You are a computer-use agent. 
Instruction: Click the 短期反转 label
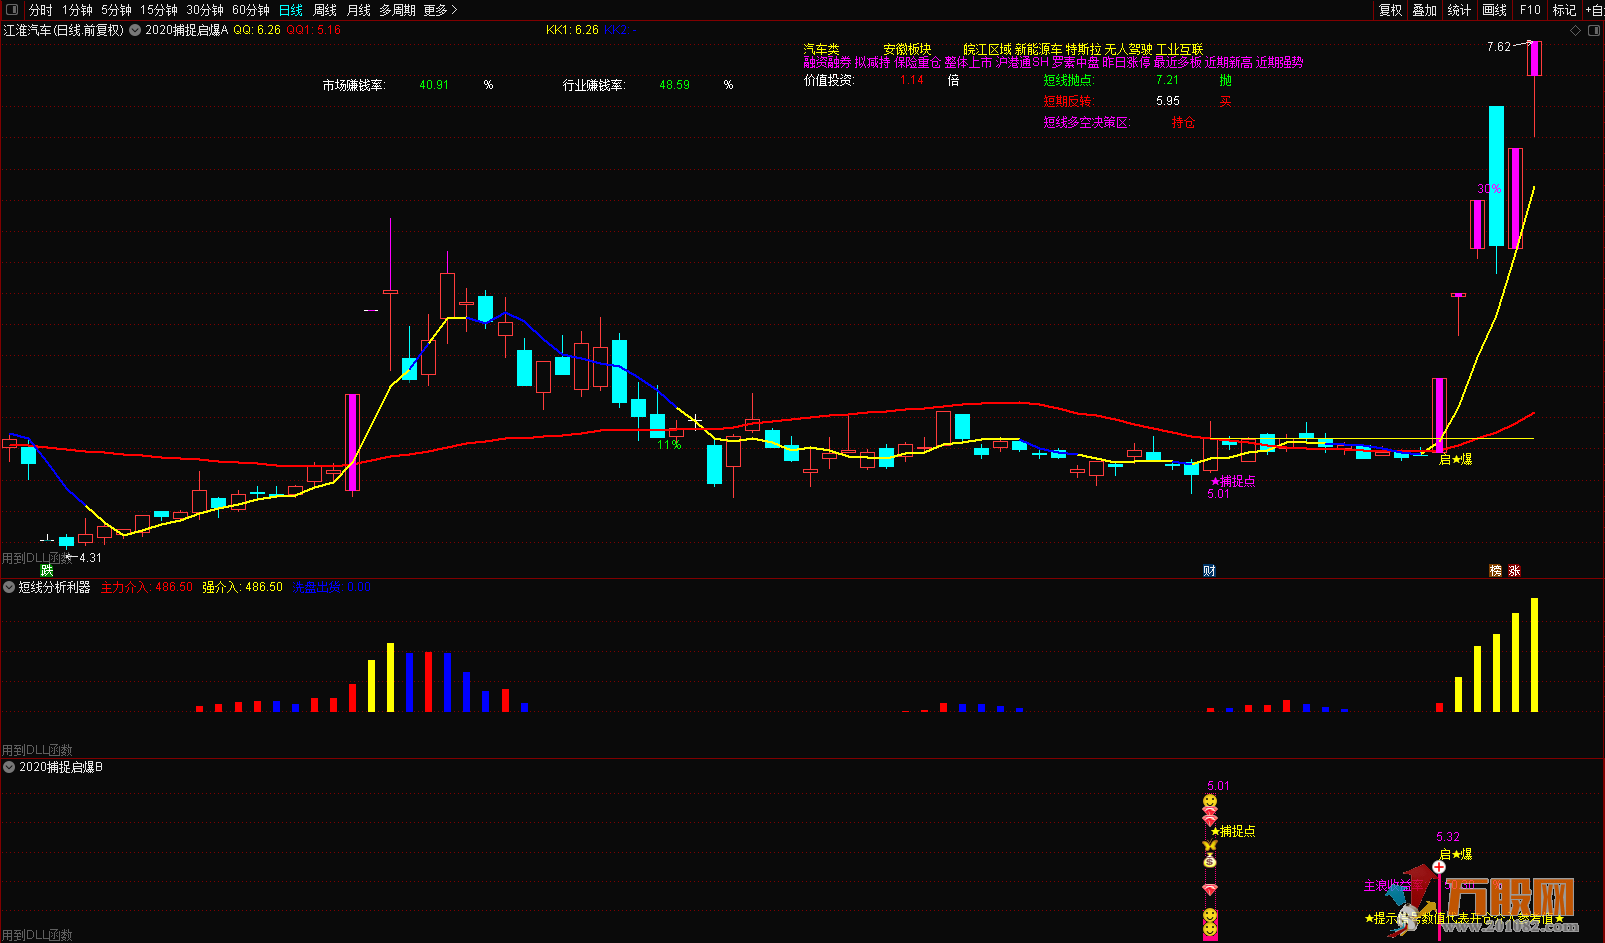(1068, 101)
